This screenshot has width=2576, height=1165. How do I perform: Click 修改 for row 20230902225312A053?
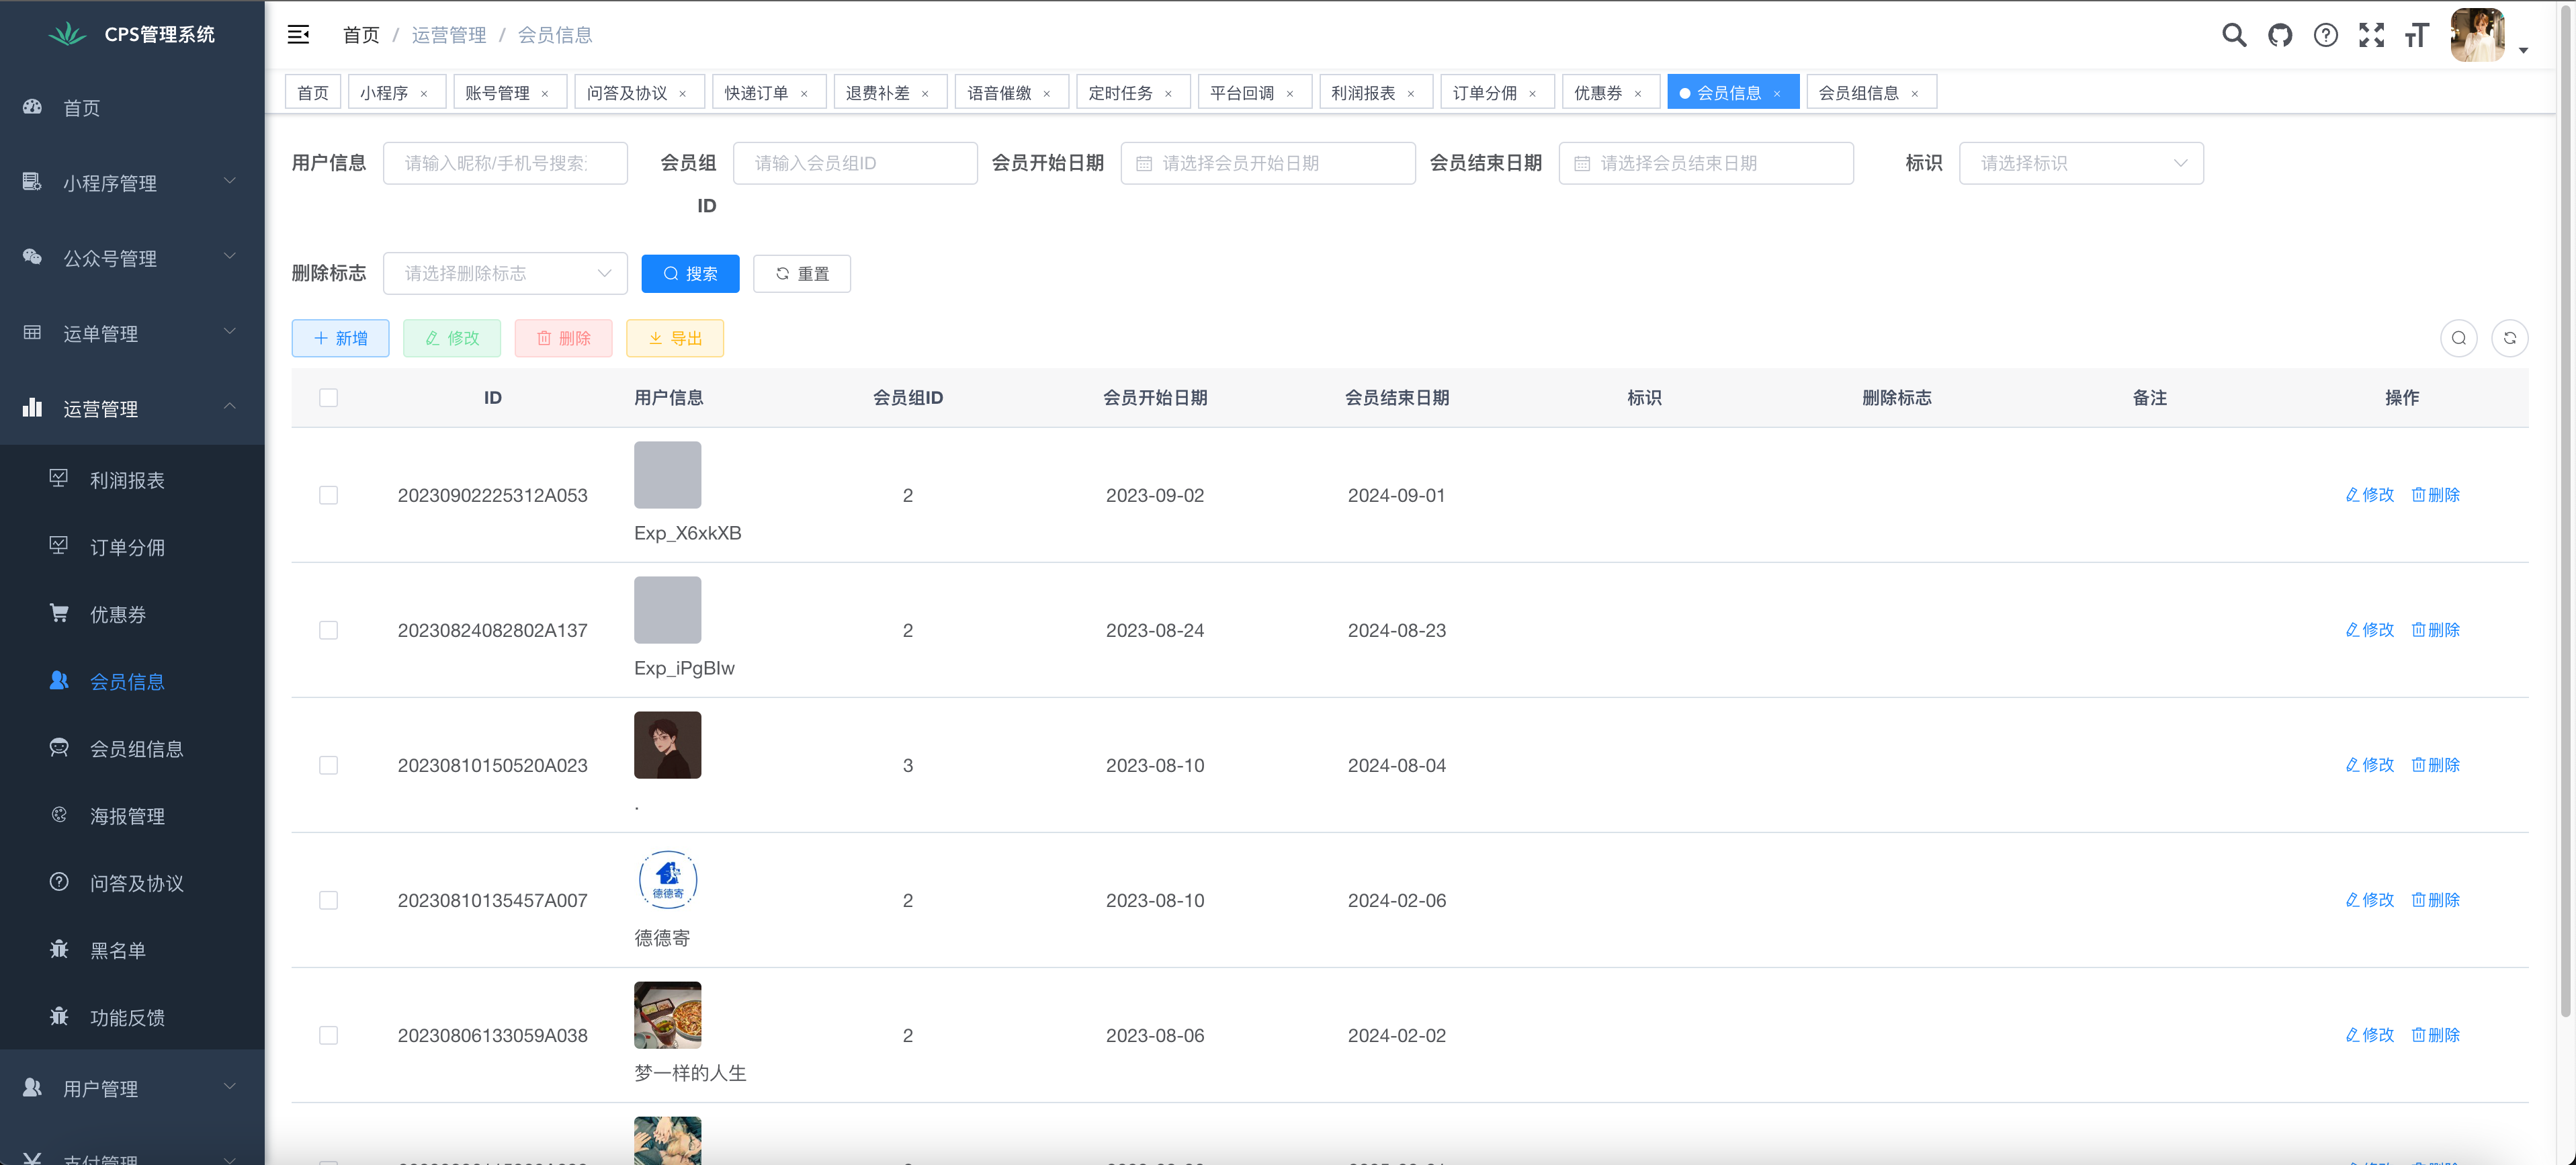pos(2370,495)
